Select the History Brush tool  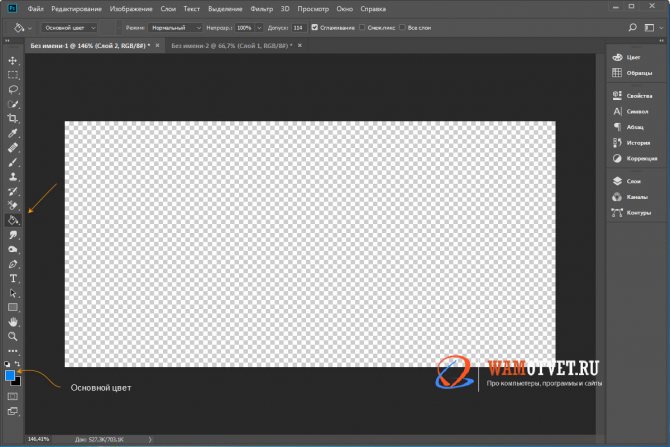[x=13, y=191]
